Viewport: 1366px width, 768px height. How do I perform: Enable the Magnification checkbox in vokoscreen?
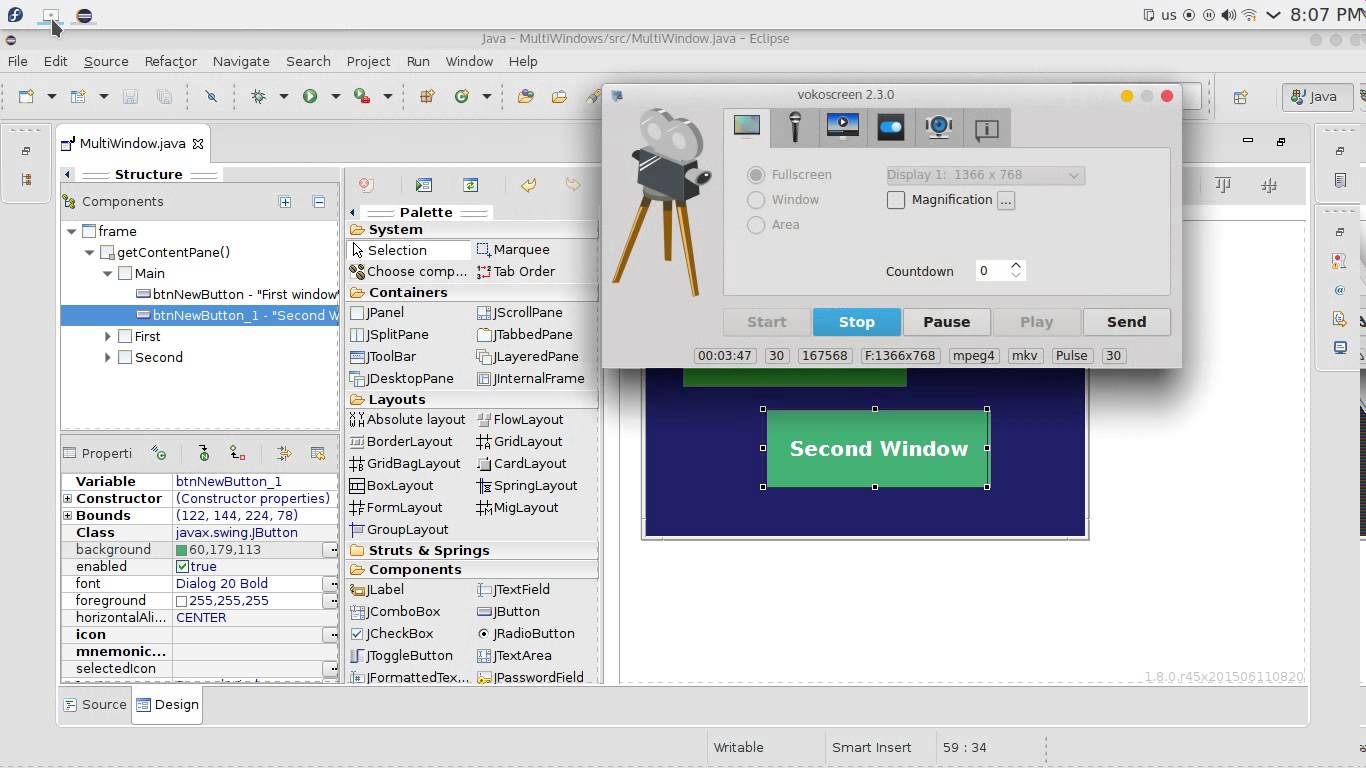pyautogui.click(x=895, y=200)
